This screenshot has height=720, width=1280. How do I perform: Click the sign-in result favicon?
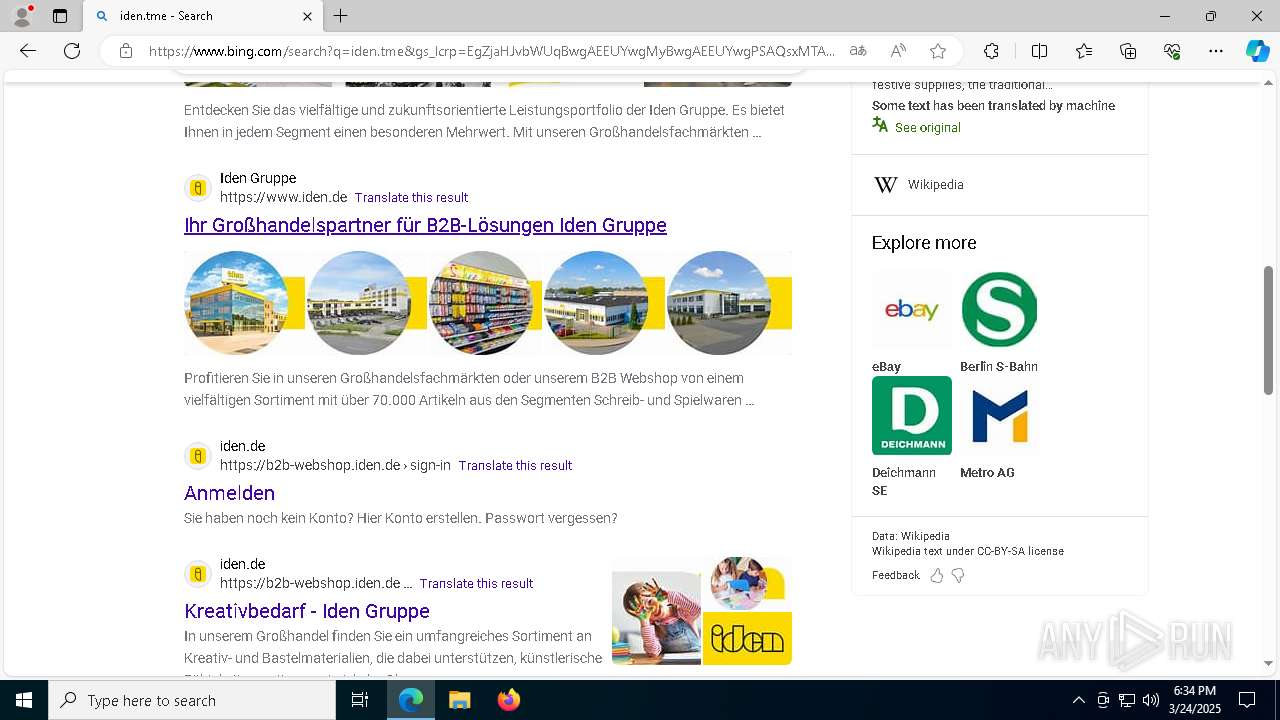click(x=198, y=456)
